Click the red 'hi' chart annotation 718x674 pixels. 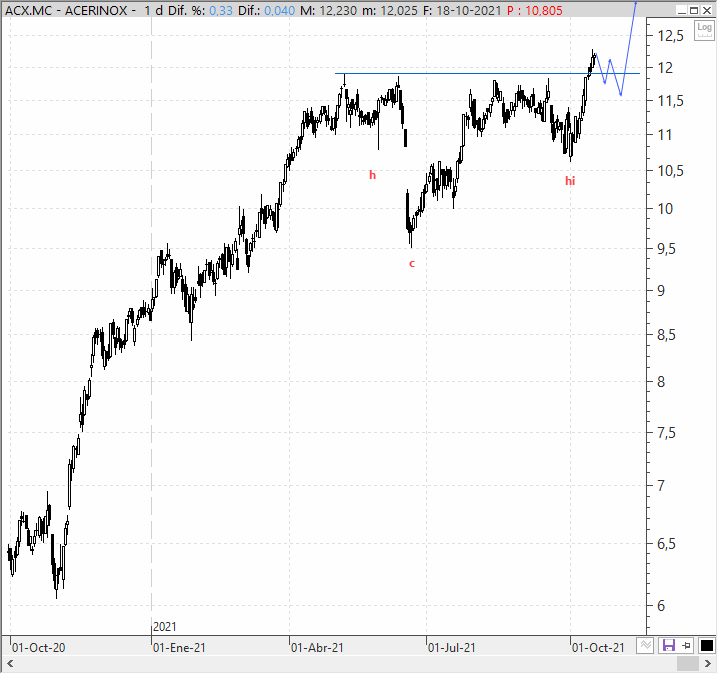click(x=570, y=181)
